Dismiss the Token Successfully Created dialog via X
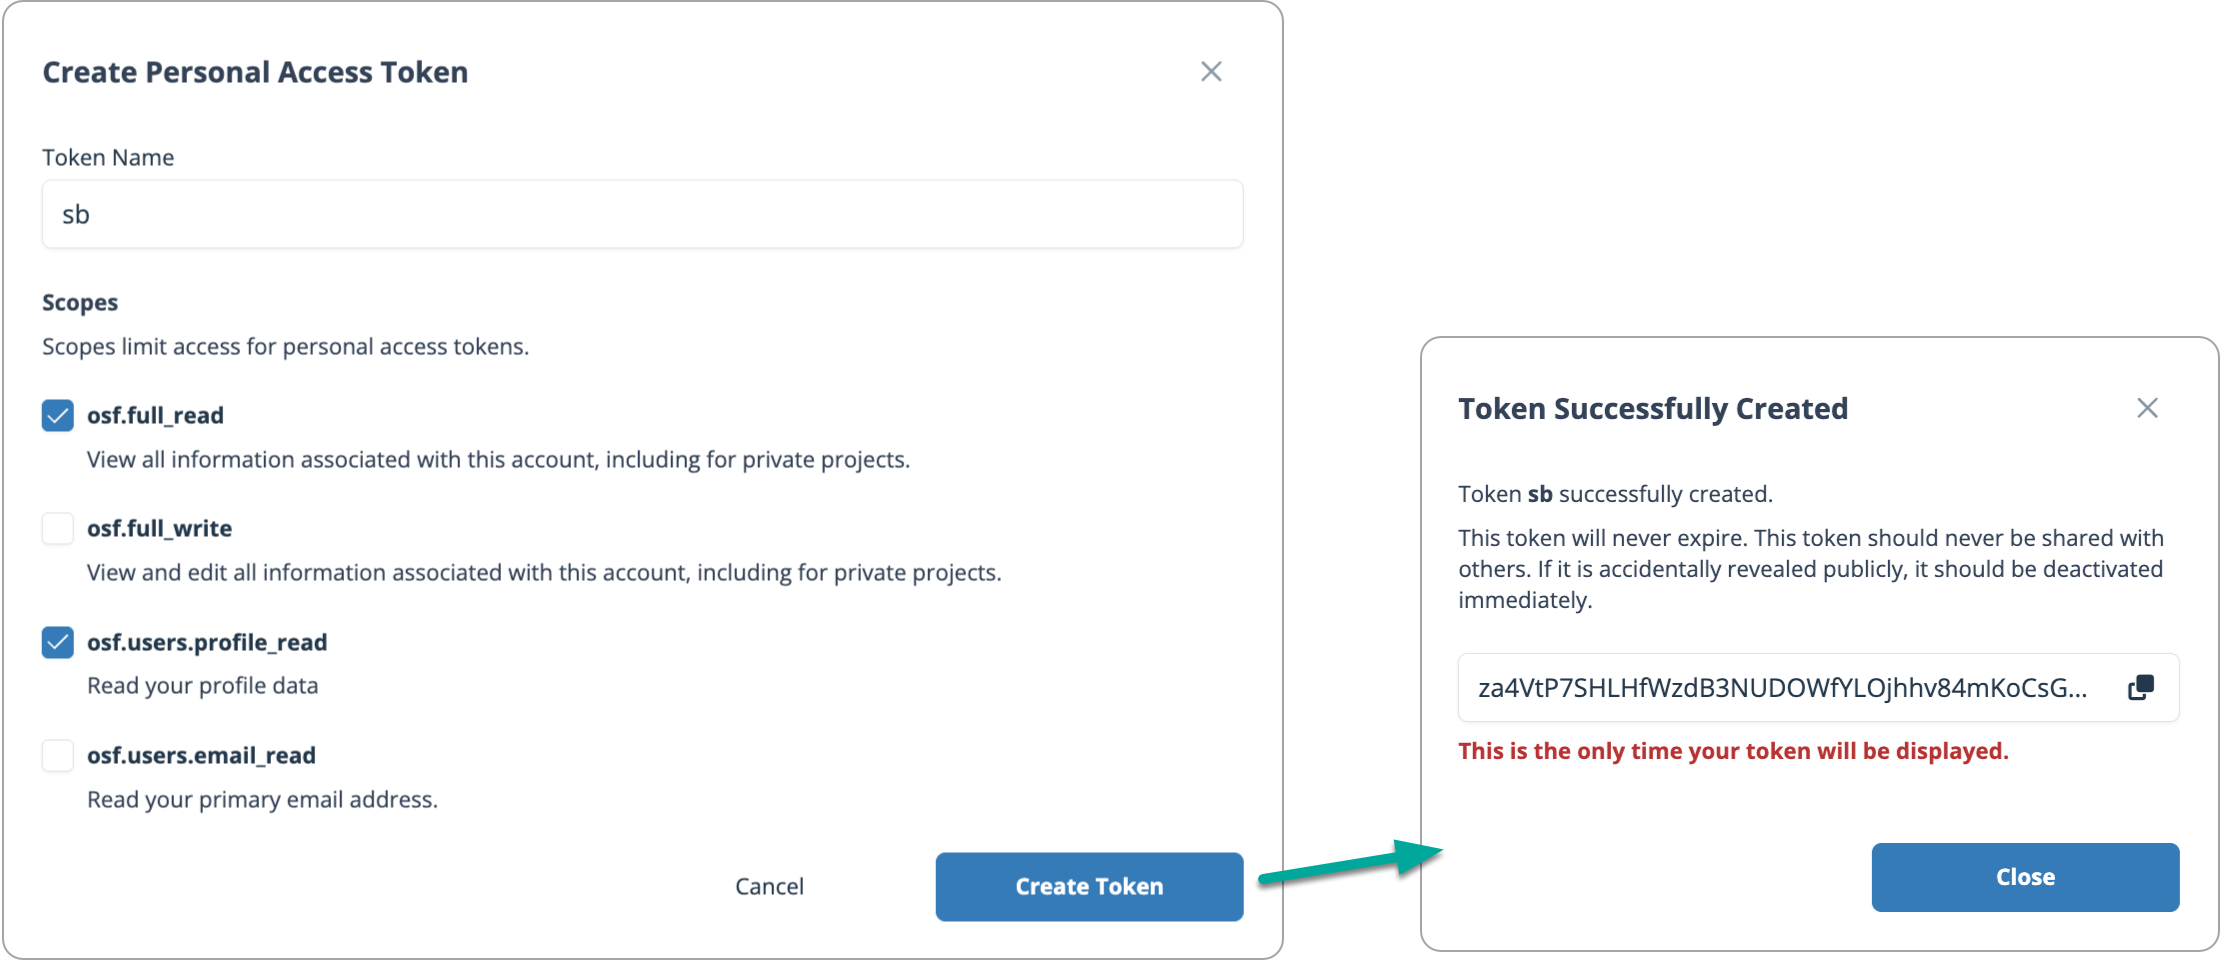The width and height of the screenshot is (2220, 962). pos(2148,408)
